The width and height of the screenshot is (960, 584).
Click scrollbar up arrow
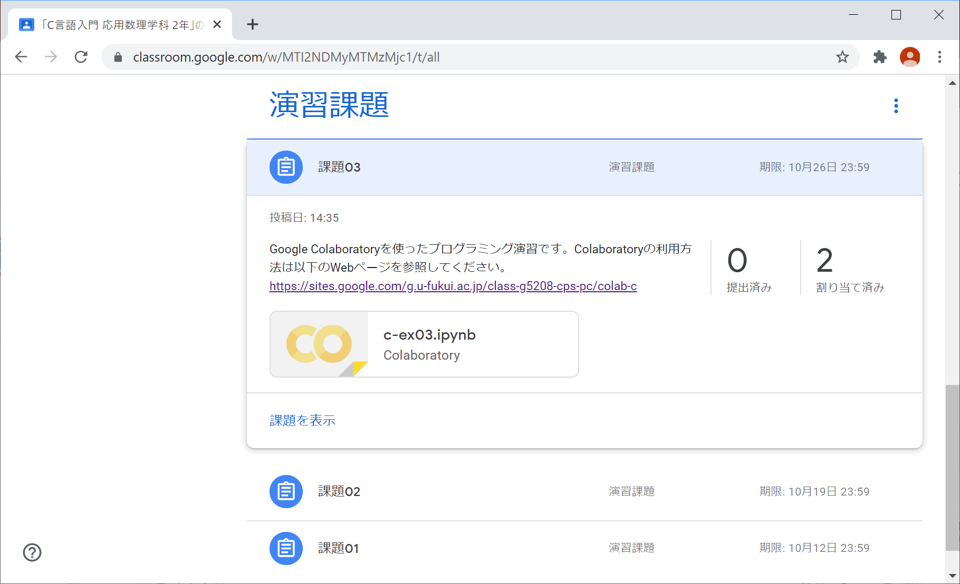click(952, 83)
